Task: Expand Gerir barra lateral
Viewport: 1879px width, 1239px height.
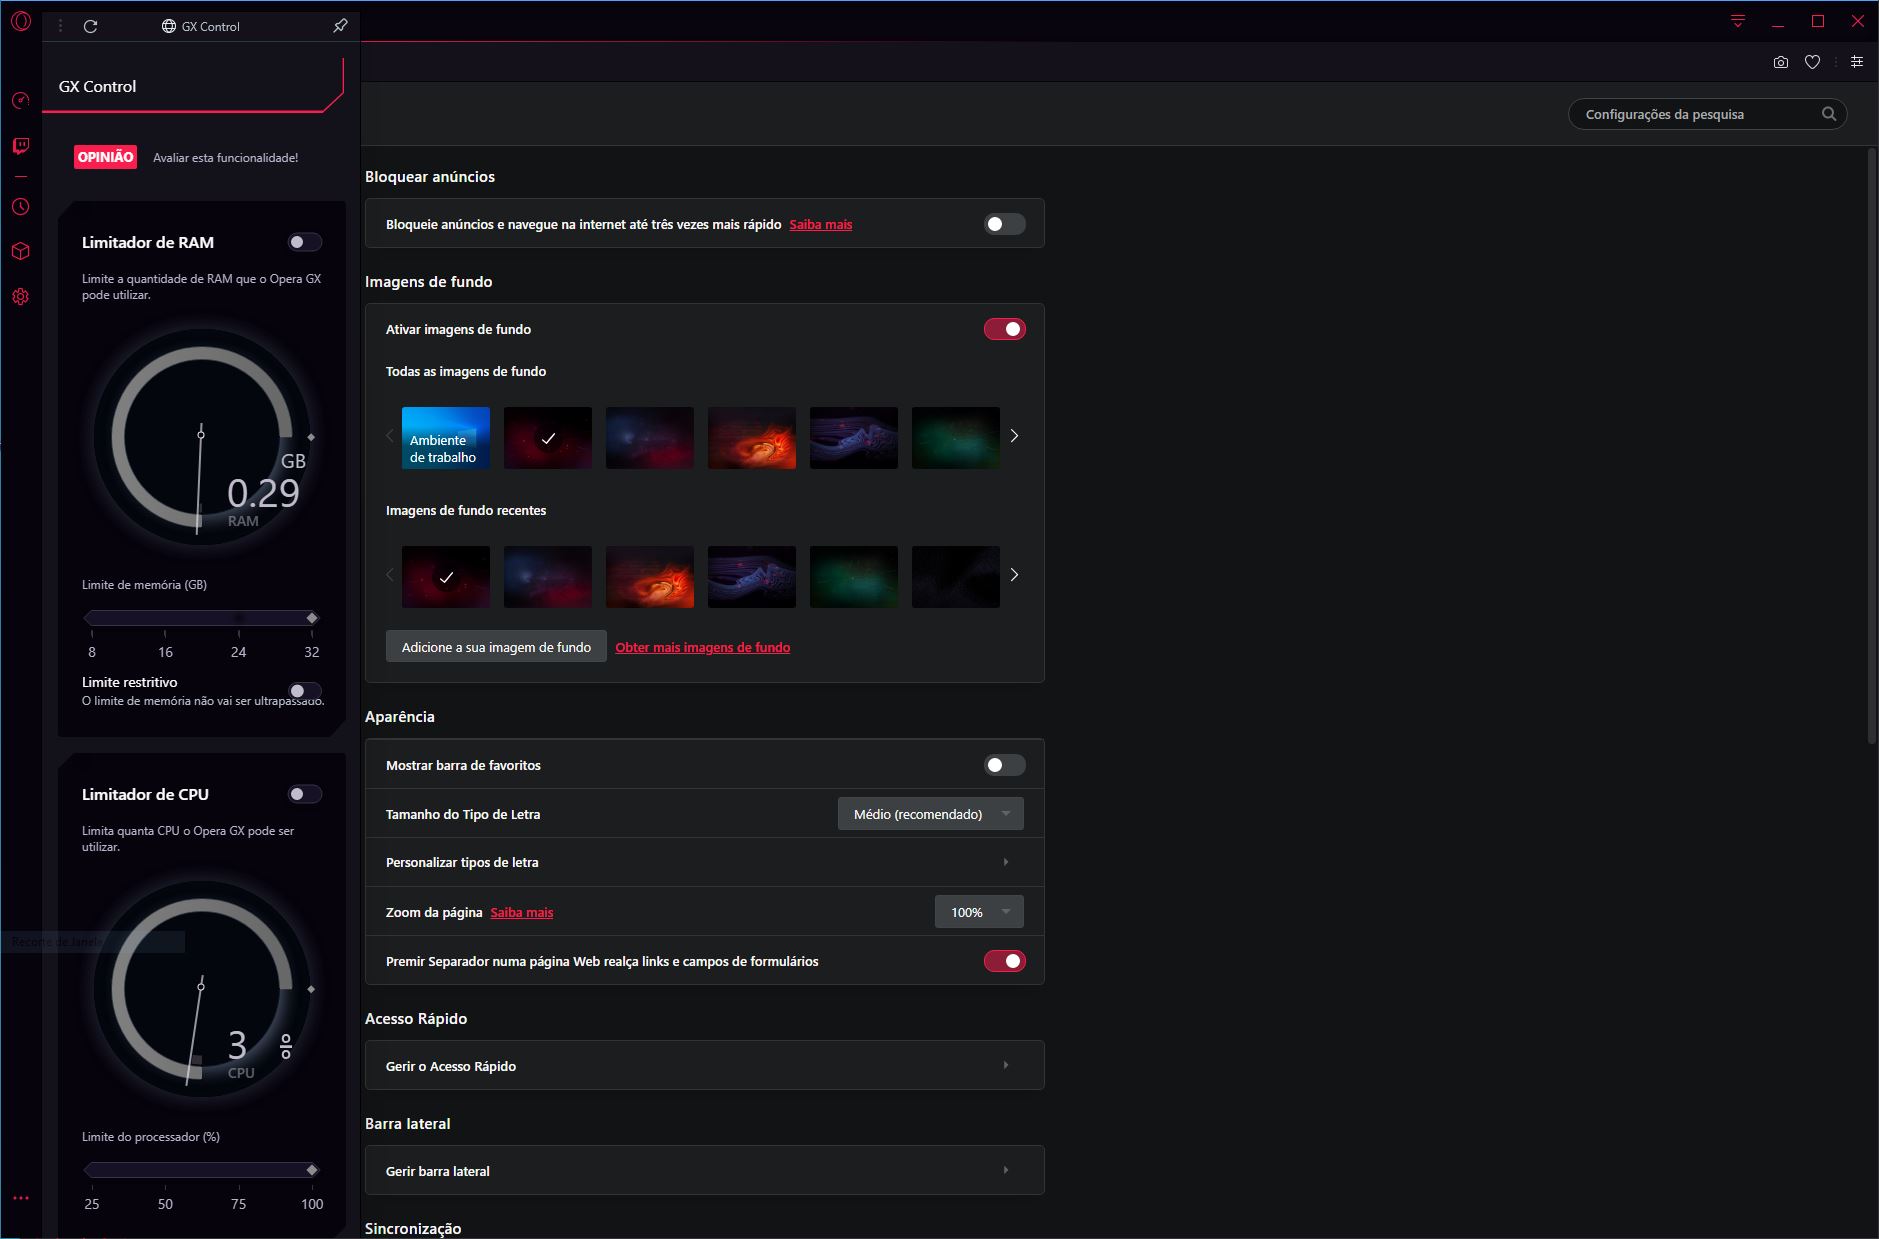Action: point(705,1171)
